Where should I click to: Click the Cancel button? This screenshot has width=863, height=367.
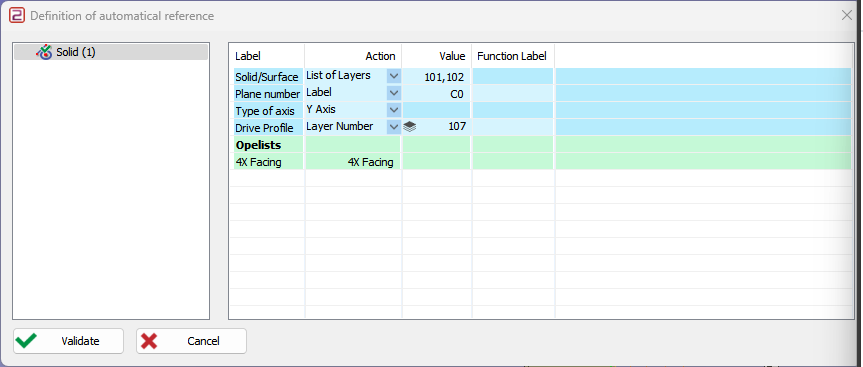(192, 341)
